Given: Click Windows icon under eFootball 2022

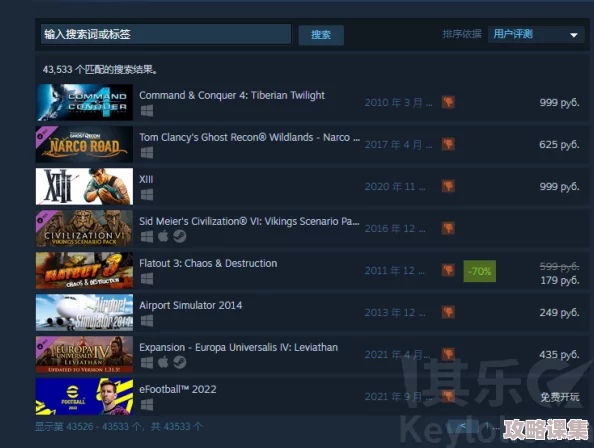Looking at the screenshot, I should pos(147,405).
